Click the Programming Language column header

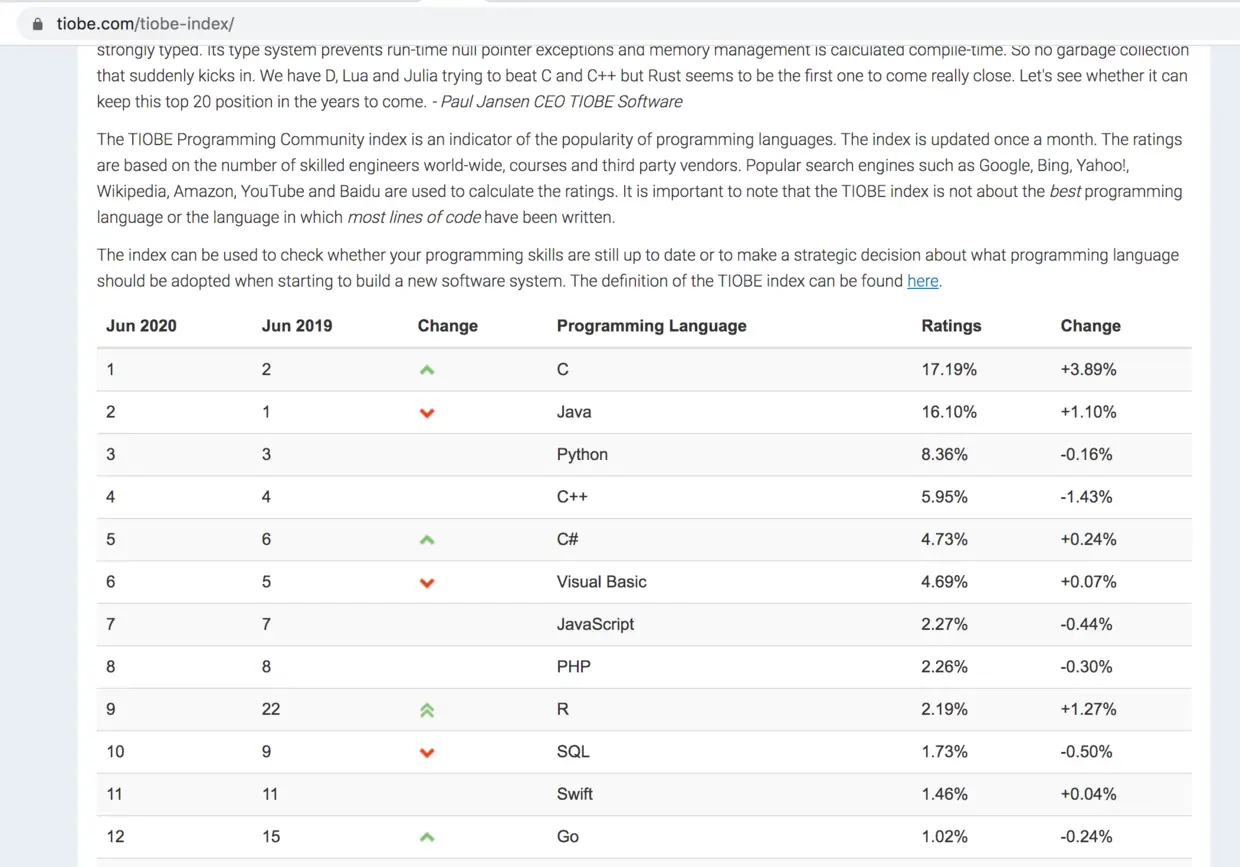coord(651,326)
